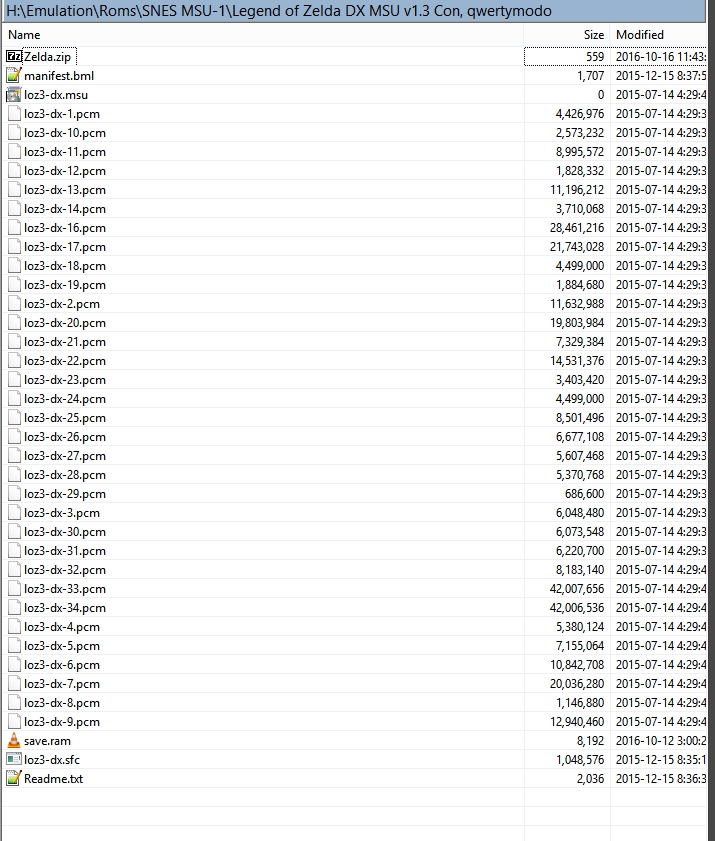Select the loz3-dx-26.pcm file name
Screen dimensions: 715x841
(65, 437)
